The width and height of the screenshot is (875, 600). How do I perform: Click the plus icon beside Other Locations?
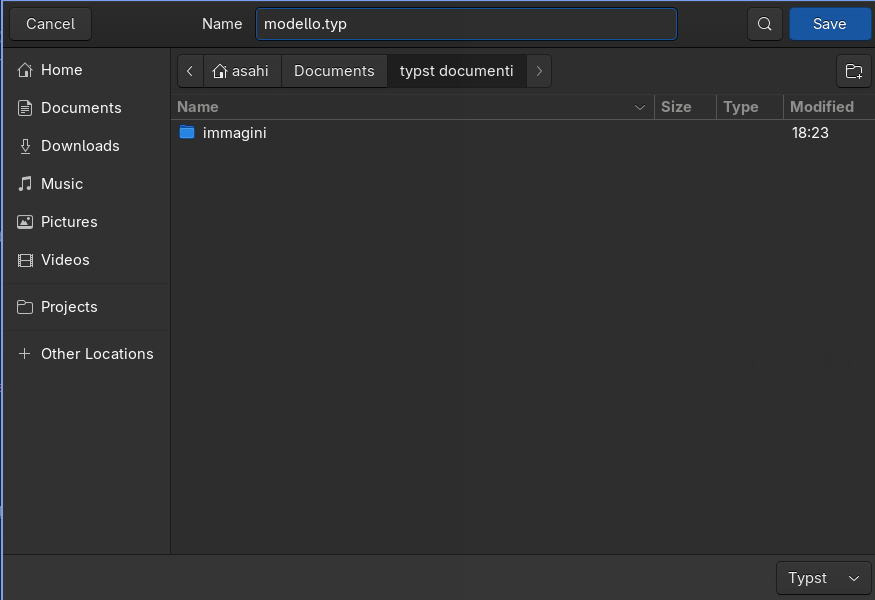point(24,353)
